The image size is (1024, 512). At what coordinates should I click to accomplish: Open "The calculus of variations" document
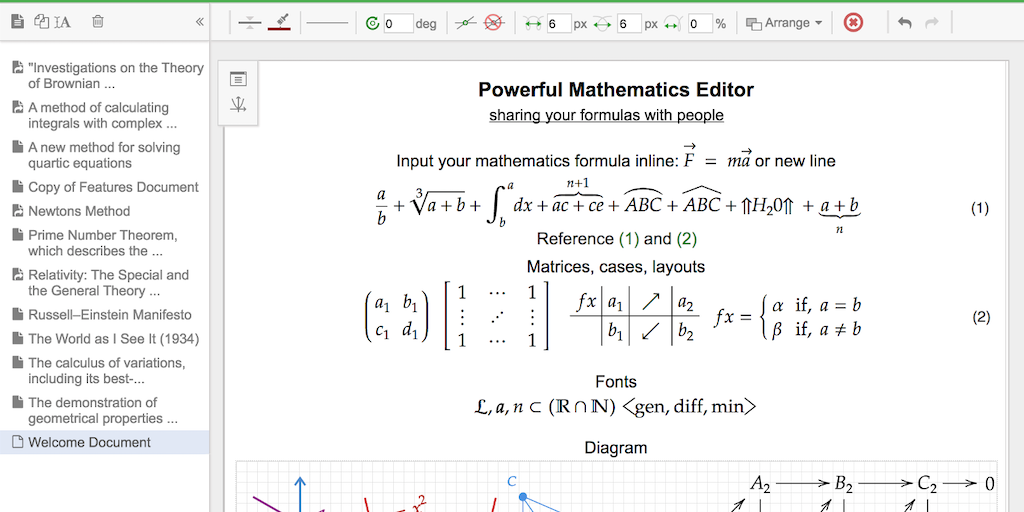[106, 370]
